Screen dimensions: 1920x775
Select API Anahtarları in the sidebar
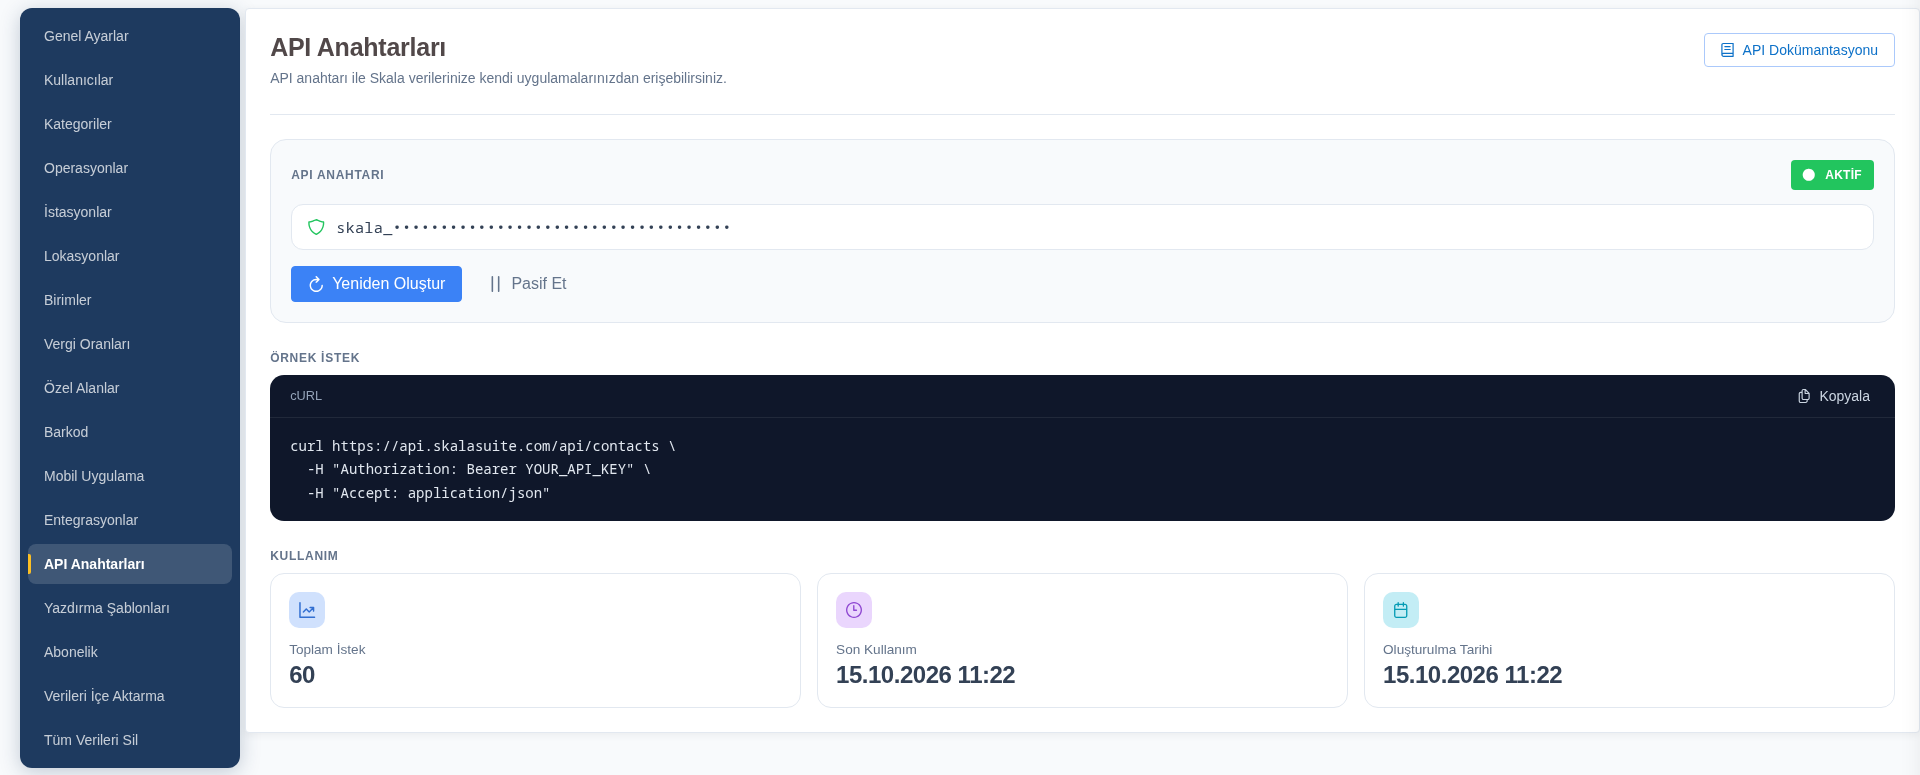click(x=130, y=564)
